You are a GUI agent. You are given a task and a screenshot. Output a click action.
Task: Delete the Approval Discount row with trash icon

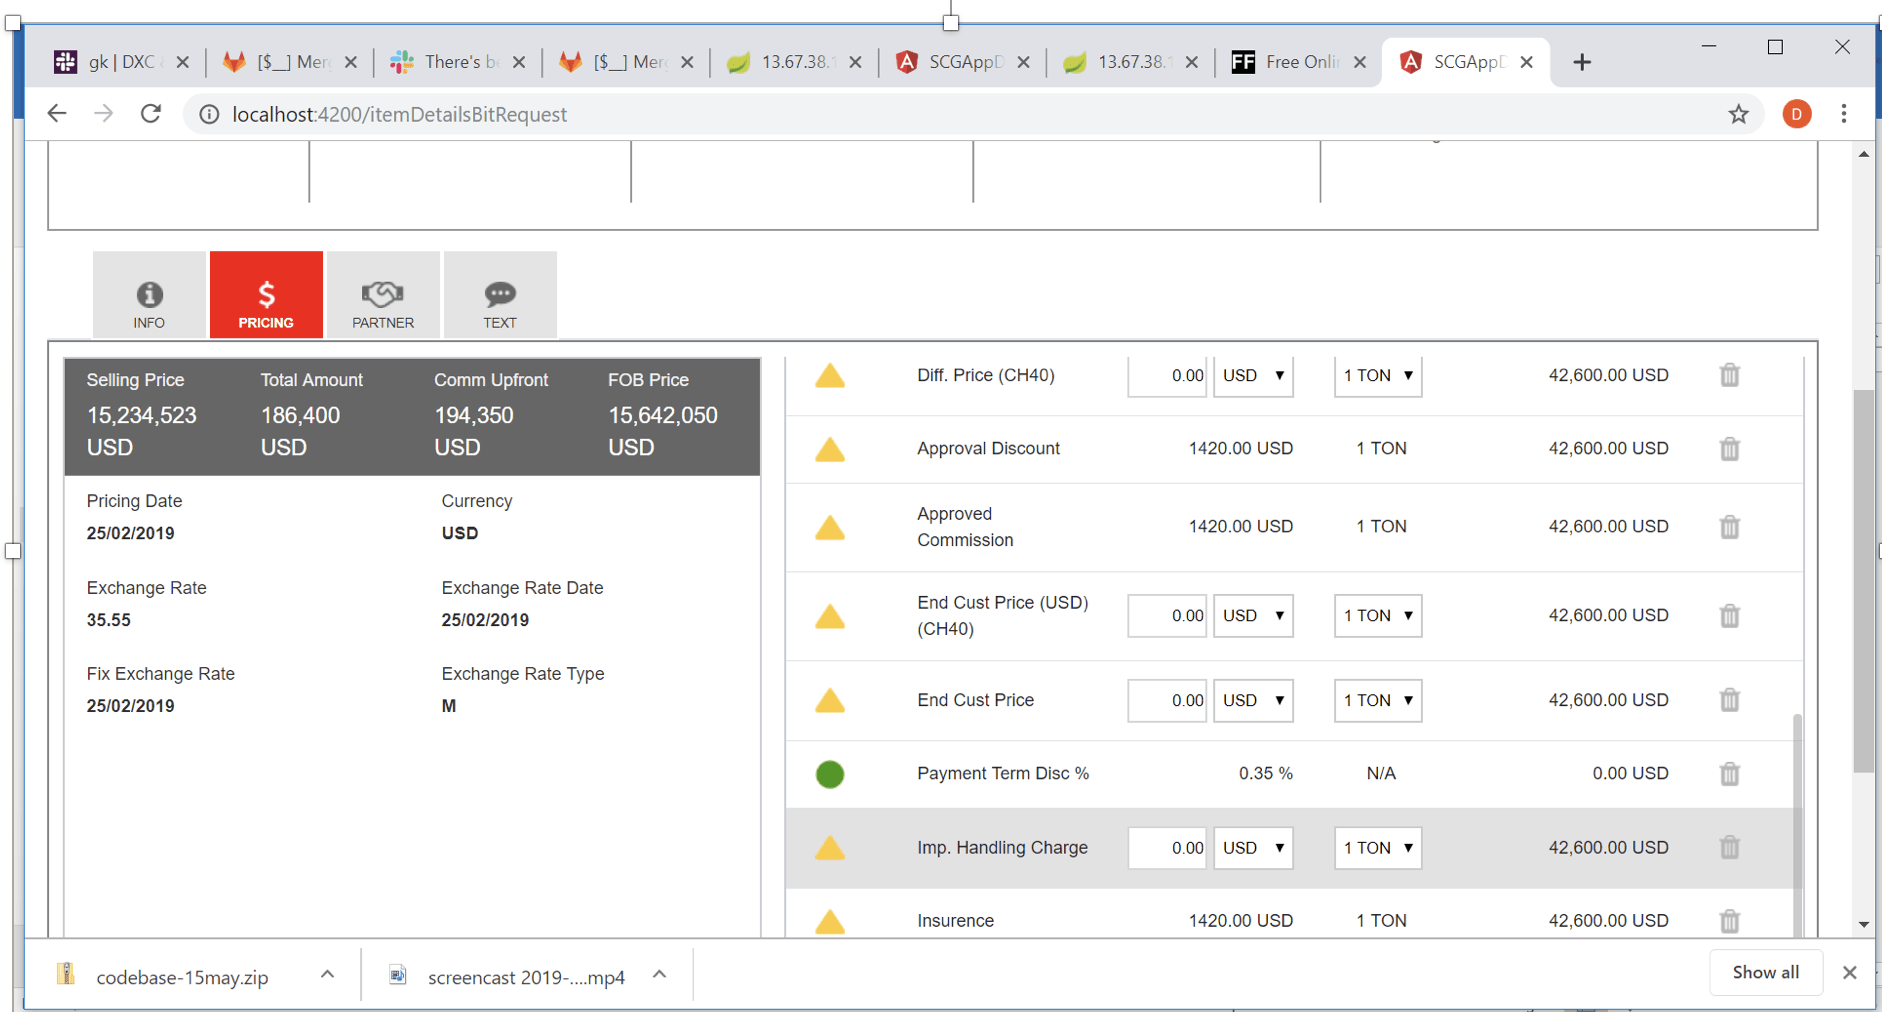coord(1729,449)
